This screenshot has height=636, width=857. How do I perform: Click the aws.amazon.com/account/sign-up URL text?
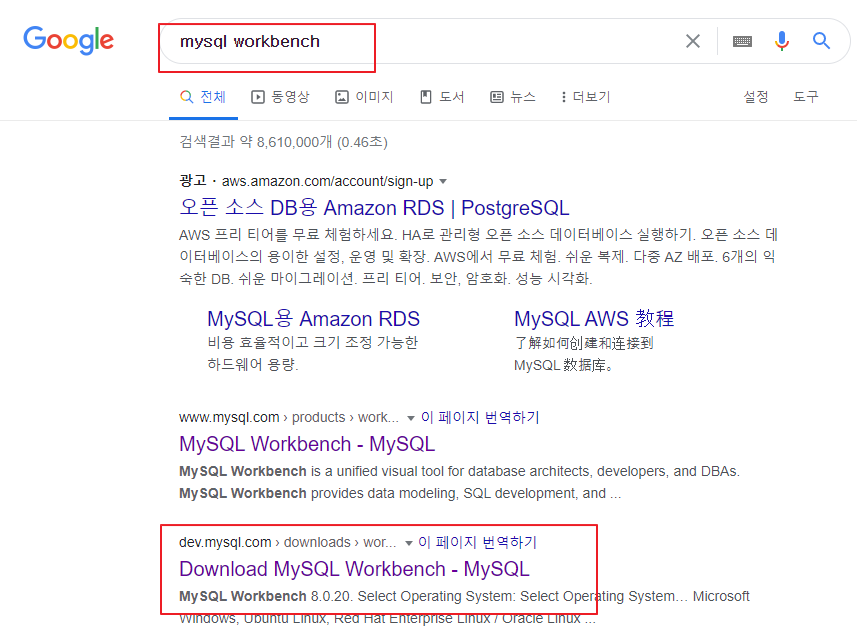point(327,181)
